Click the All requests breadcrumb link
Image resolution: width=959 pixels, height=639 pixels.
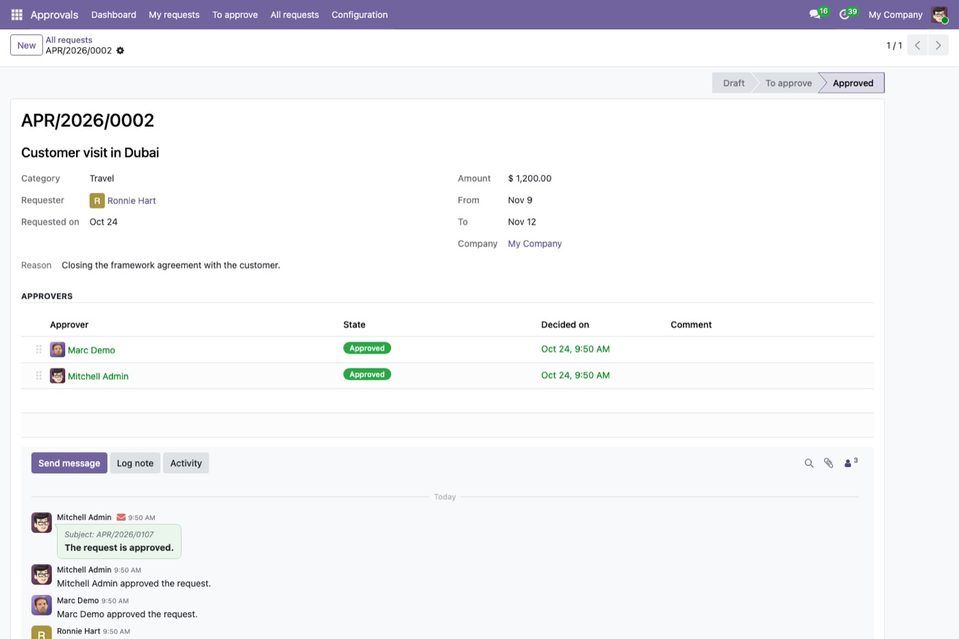69,40
